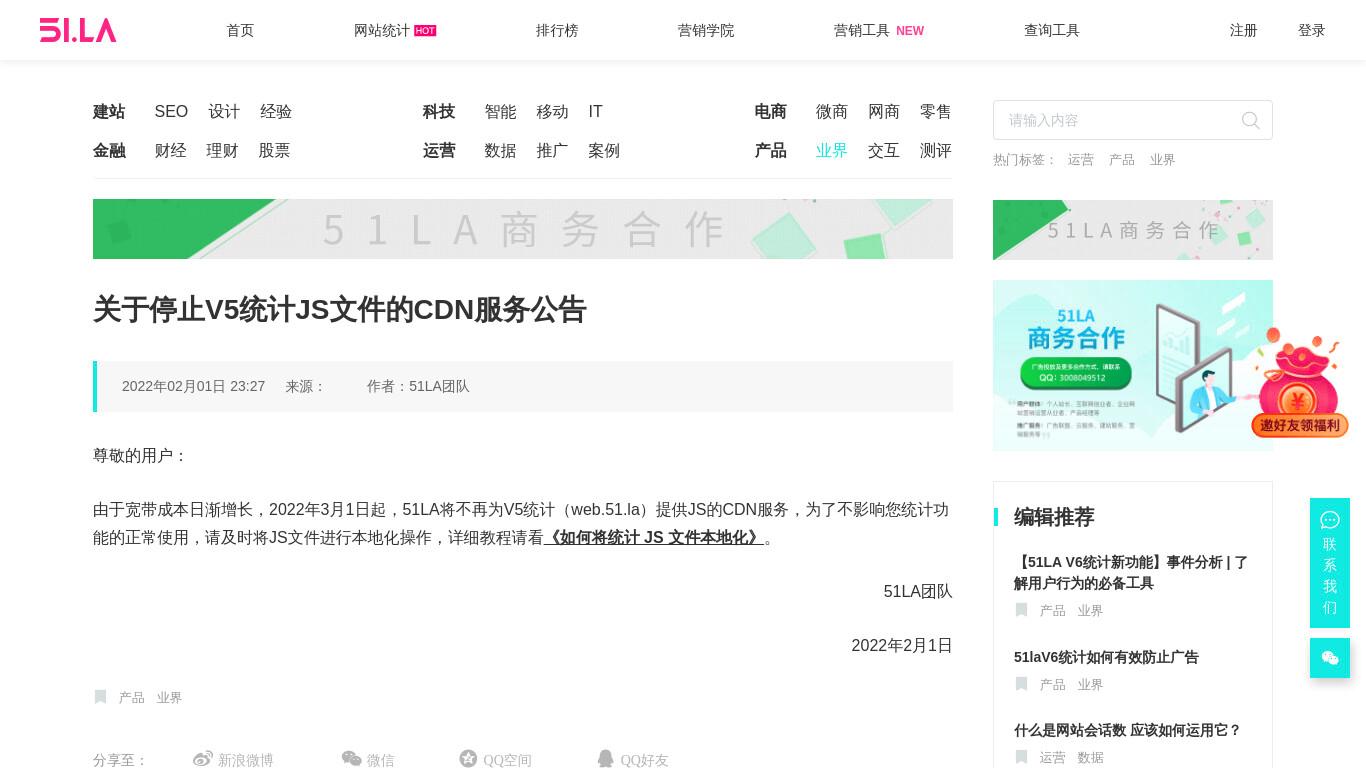Click bookmark tag icon below article
This screenshot has width=1366, height=768.
click(x=100, y=697)
